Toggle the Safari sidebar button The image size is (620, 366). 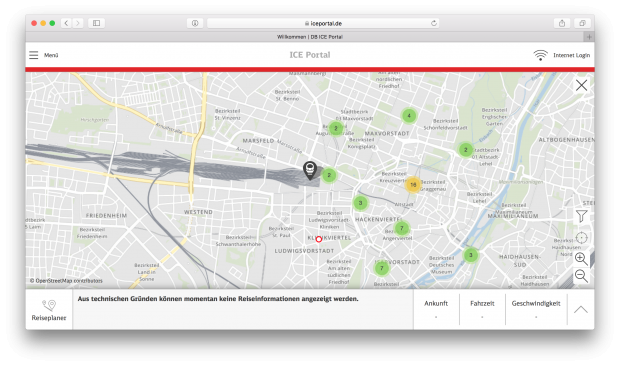[x=96, y=23]
